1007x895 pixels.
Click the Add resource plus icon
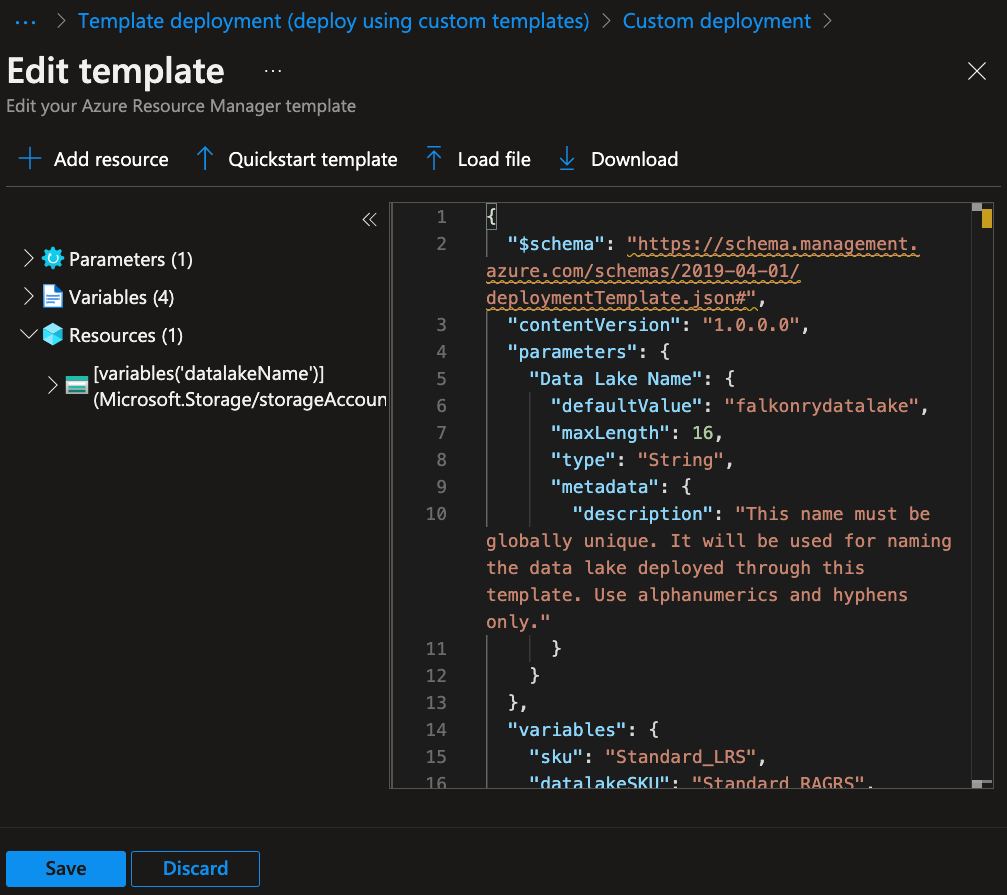point(30,159)
